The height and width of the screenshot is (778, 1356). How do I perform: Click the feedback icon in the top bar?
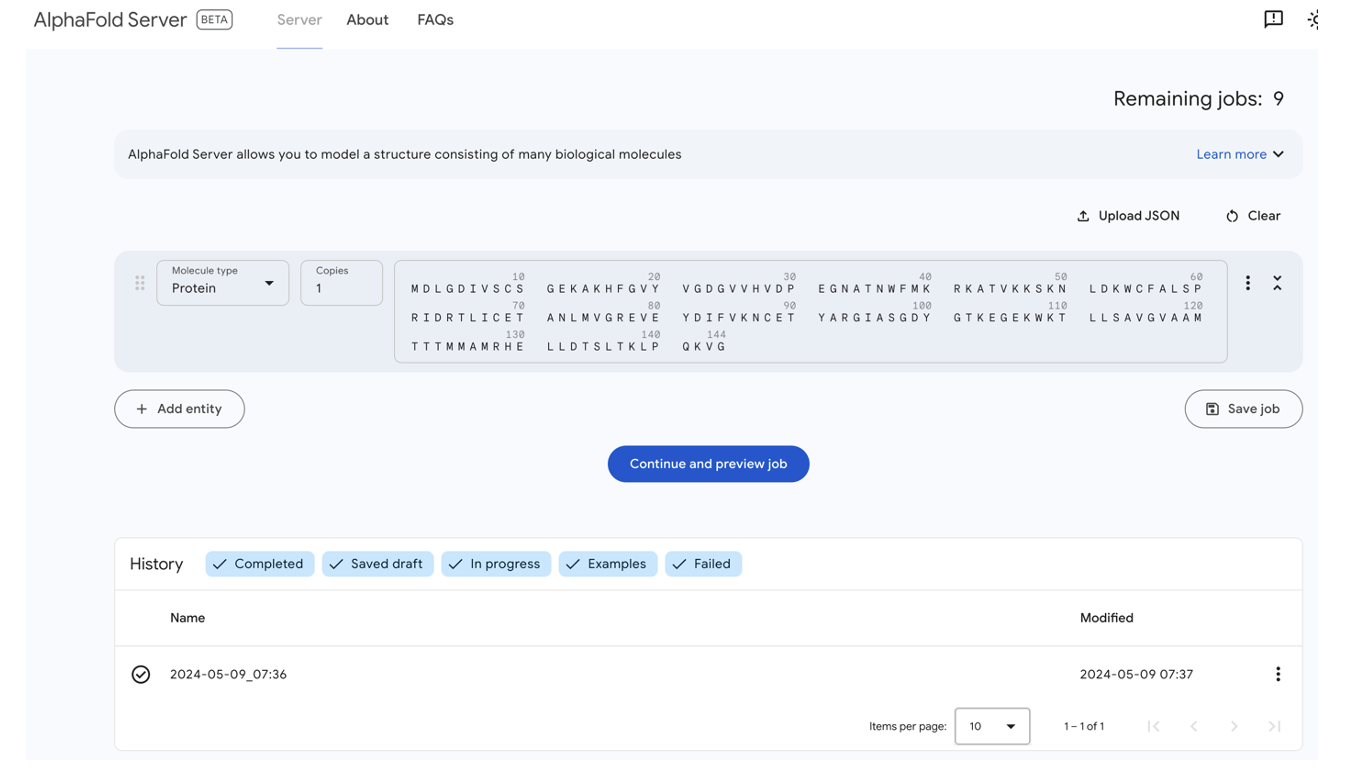(1273, 19)
